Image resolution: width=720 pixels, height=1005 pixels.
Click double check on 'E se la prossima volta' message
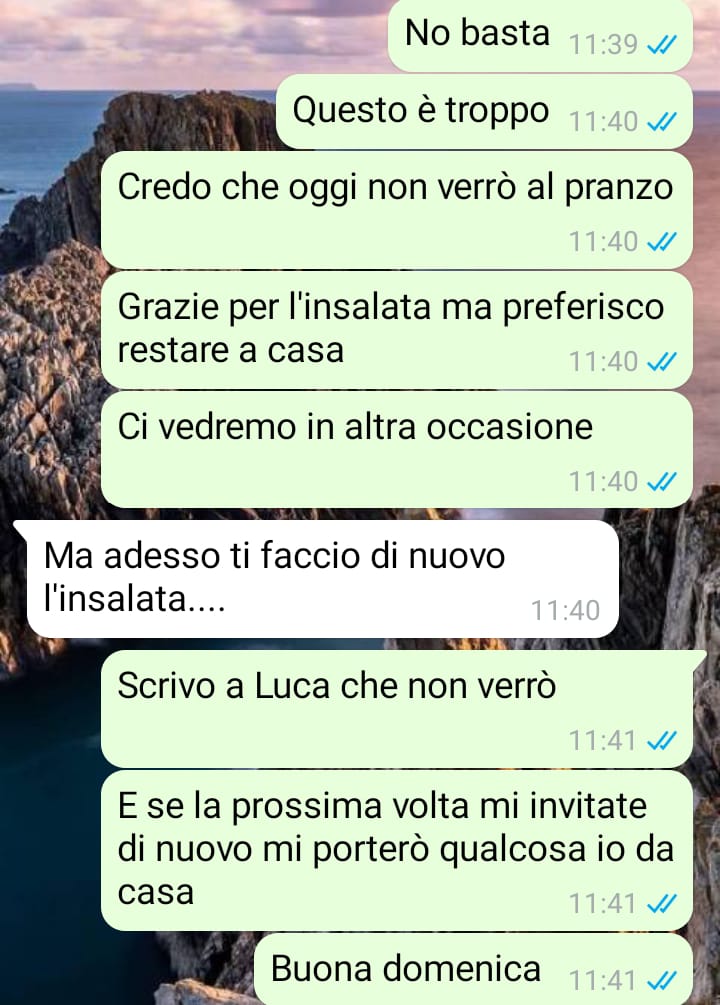662,904
